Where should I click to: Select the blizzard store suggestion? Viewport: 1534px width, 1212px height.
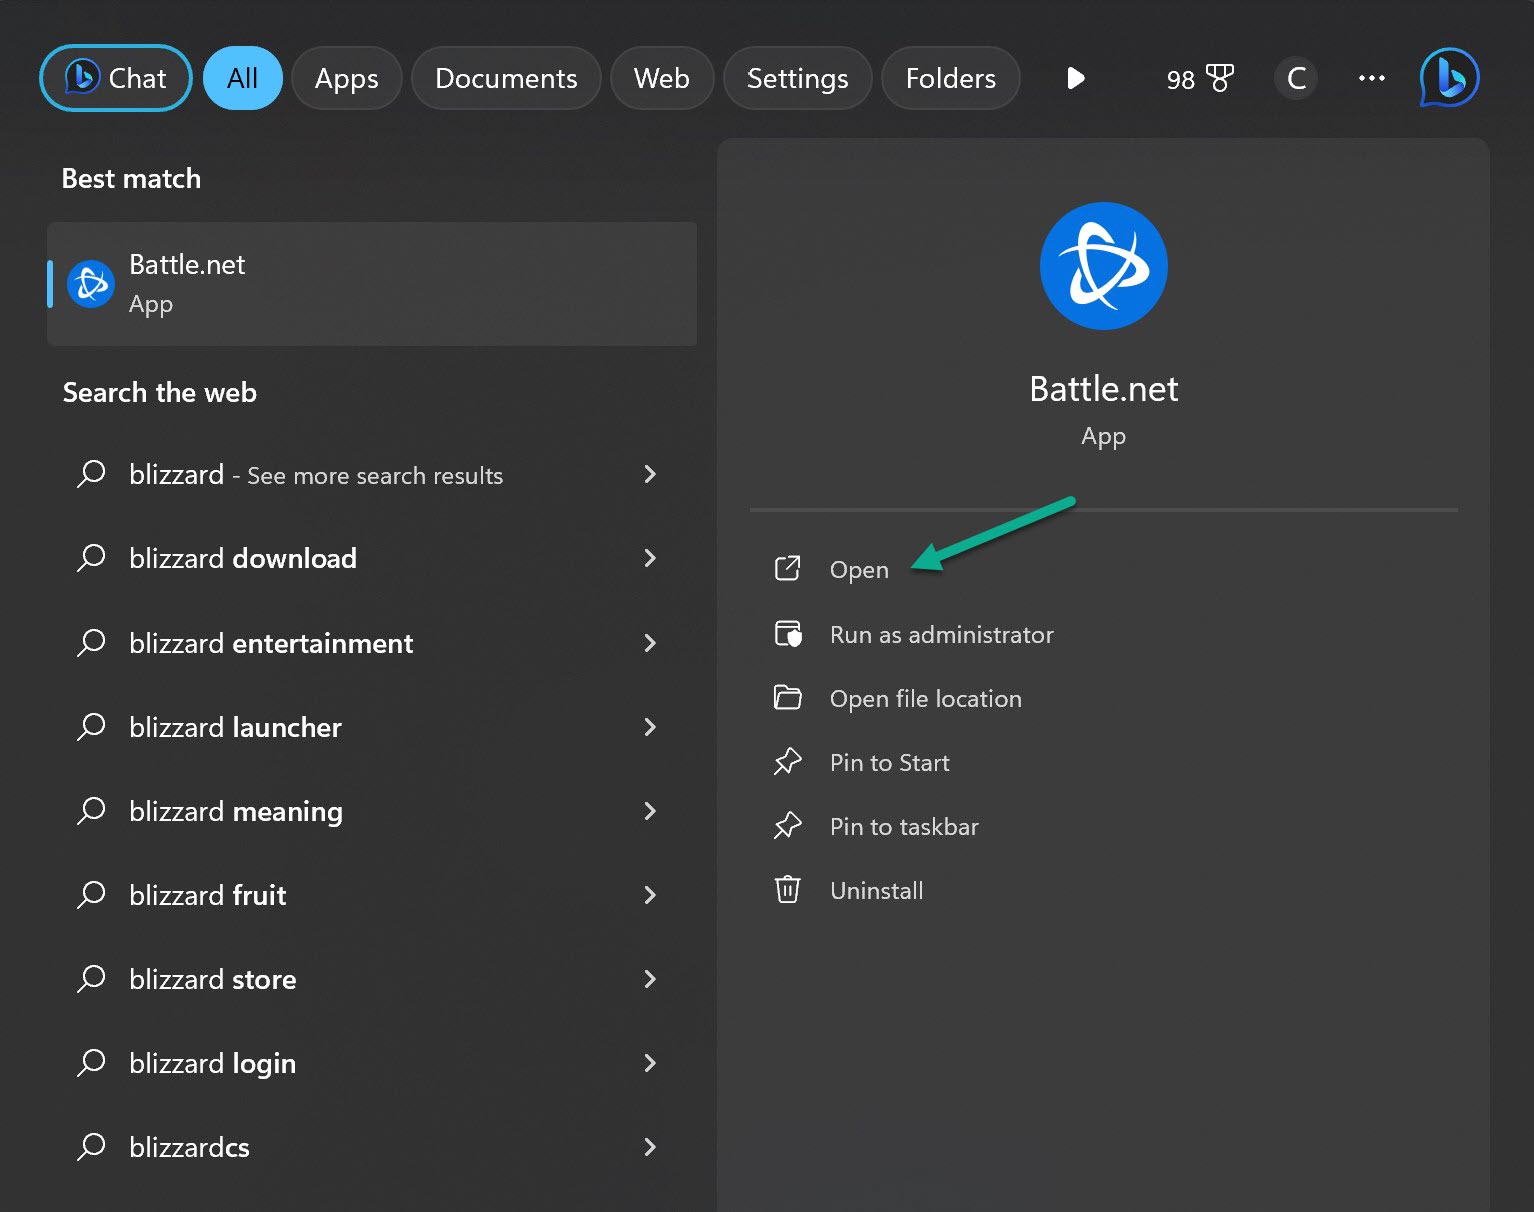tap(372, 979)
